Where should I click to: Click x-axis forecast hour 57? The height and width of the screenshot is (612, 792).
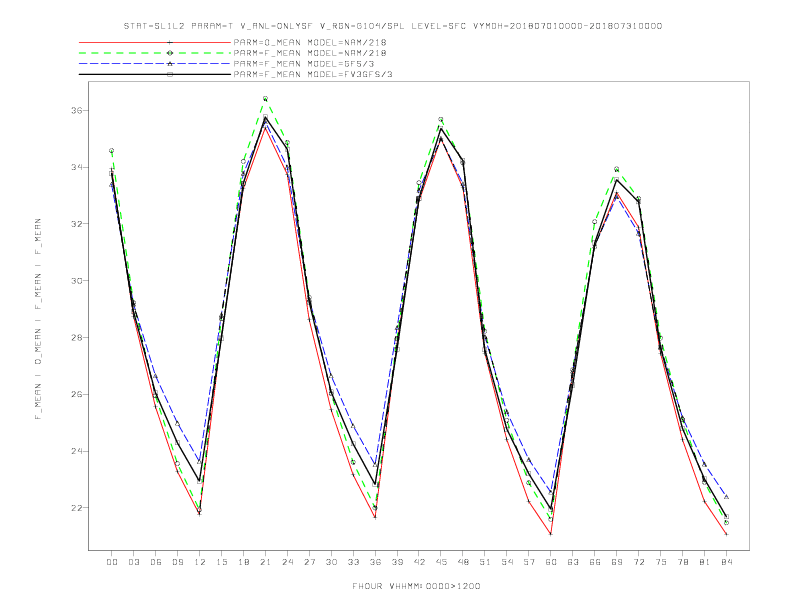point(529,562)
